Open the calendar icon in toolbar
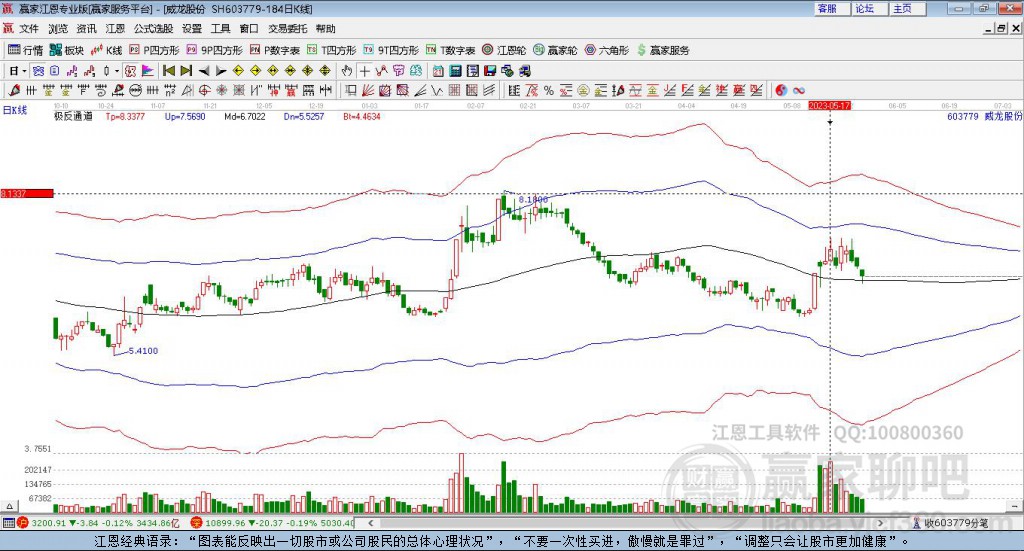This screenshot has width=1024, height=551. [438, 71]
